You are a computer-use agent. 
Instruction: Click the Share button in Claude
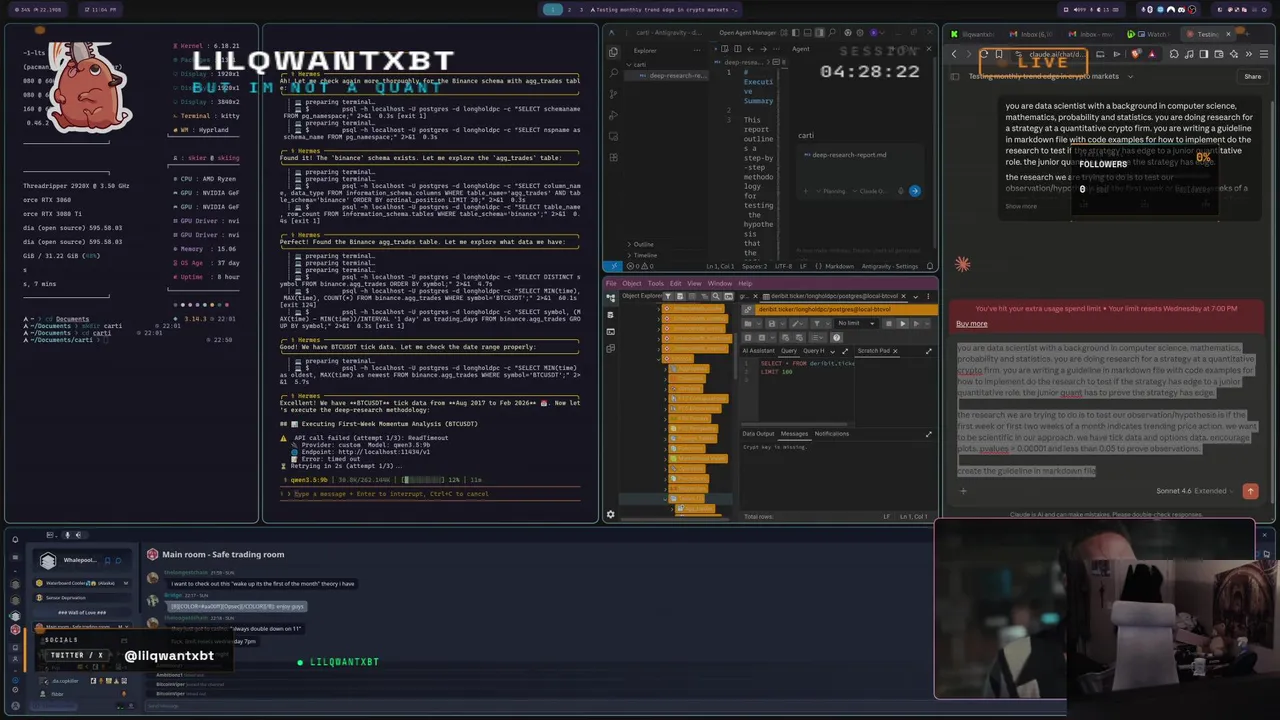[1253, 76]
